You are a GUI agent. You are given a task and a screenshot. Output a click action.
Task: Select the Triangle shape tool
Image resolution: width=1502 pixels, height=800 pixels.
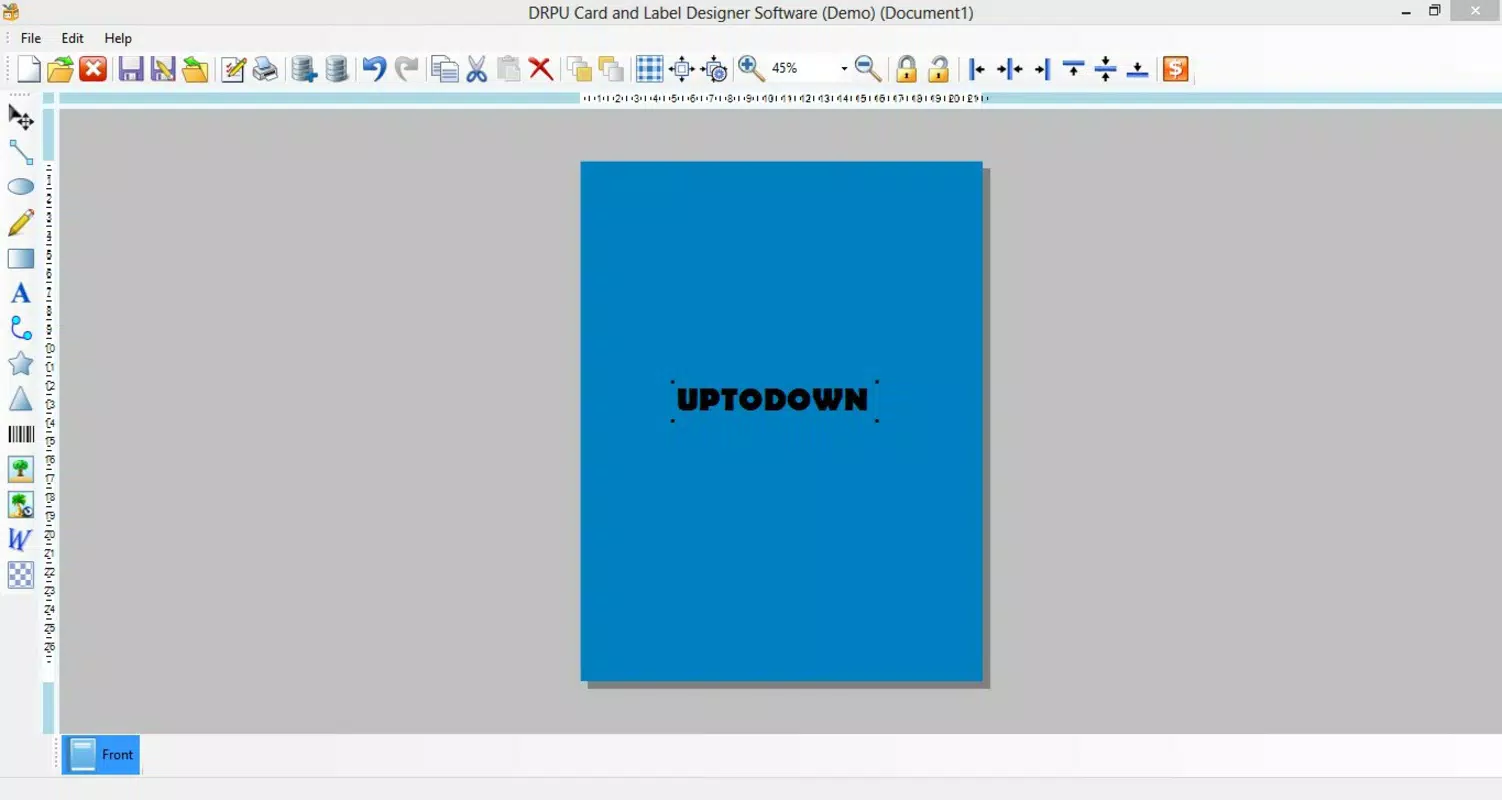point(21,399)
